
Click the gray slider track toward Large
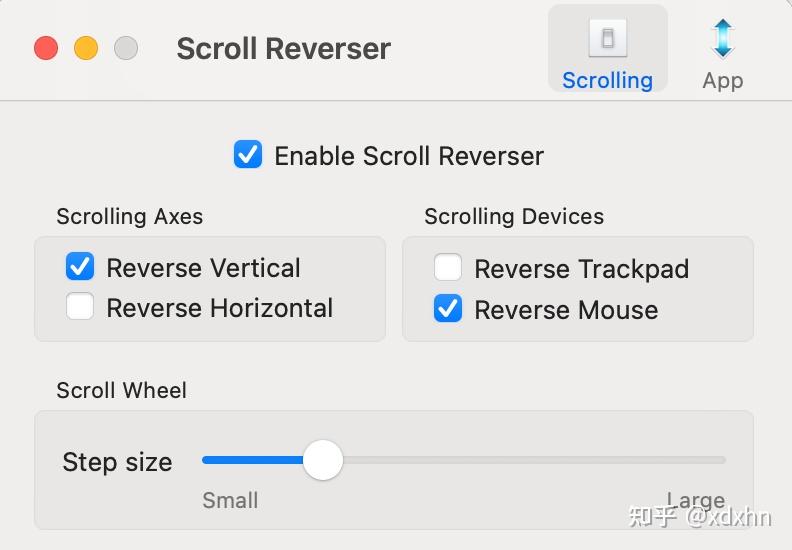tap(534, 460)
